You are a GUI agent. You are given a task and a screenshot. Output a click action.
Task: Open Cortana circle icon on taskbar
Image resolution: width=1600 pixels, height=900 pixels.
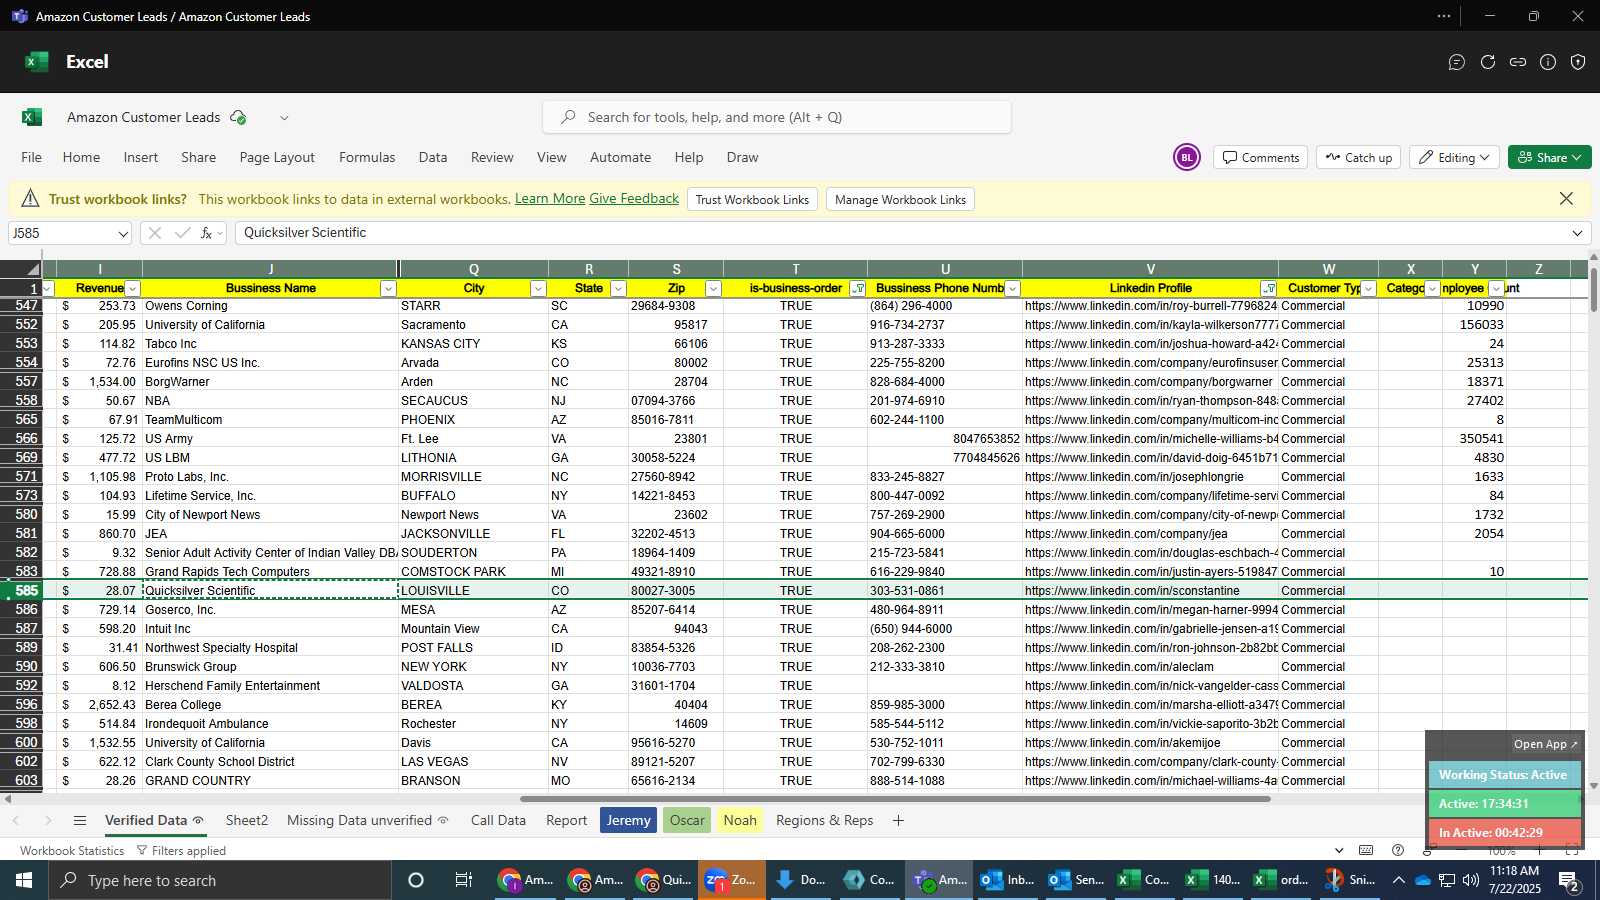coord(416,880)
